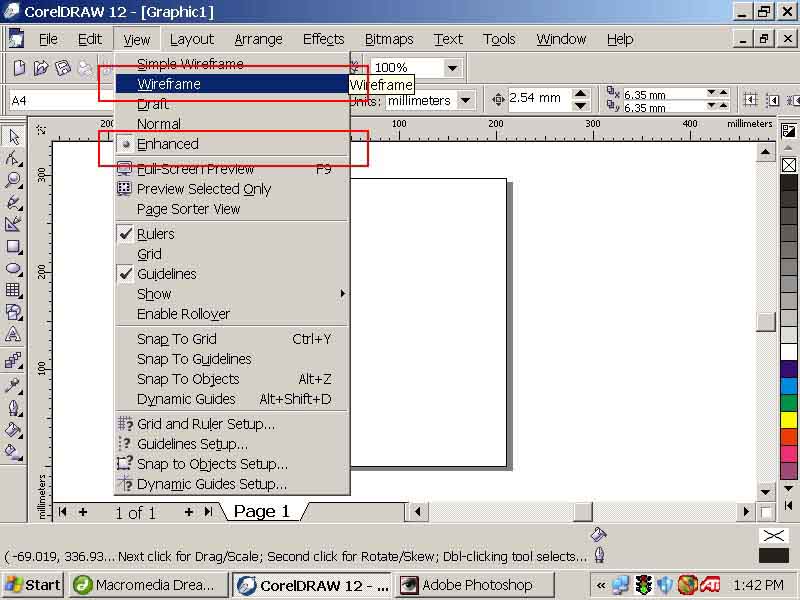Open the Arrange menu
The height and width of the screenshot is (600, 800).
click(258, 39)
